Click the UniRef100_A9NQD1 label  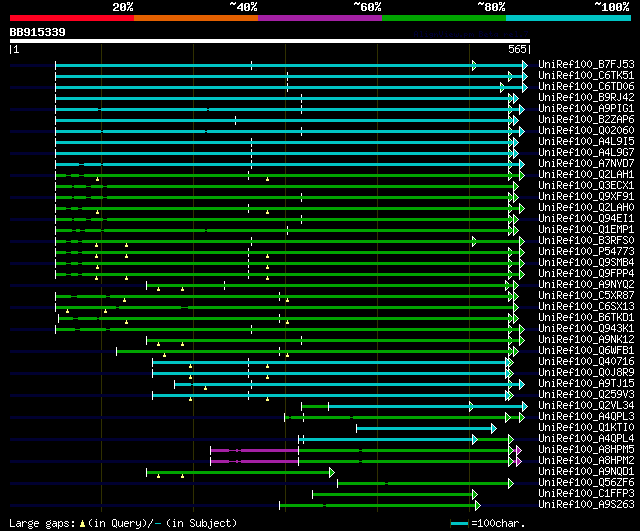click(x=586, y=472)
